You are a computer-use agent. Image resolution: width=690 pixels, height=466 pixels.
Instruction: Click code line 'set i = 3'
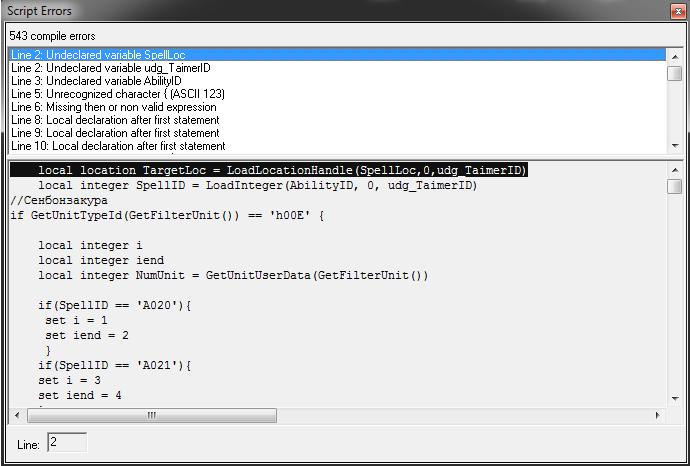[69, 380]
